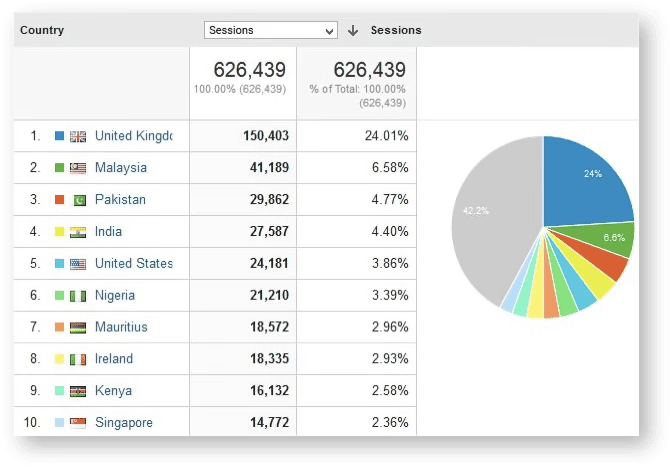Viewport: 670px width, 467px height.
Task: Click the '% of Total: 100.00%' summary text
Action: pyautogui.click(x=358, y=89)
